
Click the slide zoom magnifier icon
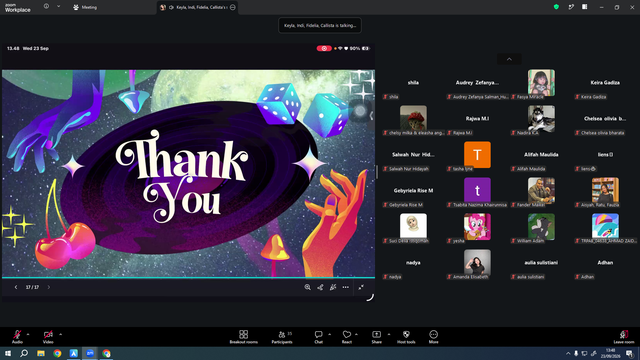[307, 287]
